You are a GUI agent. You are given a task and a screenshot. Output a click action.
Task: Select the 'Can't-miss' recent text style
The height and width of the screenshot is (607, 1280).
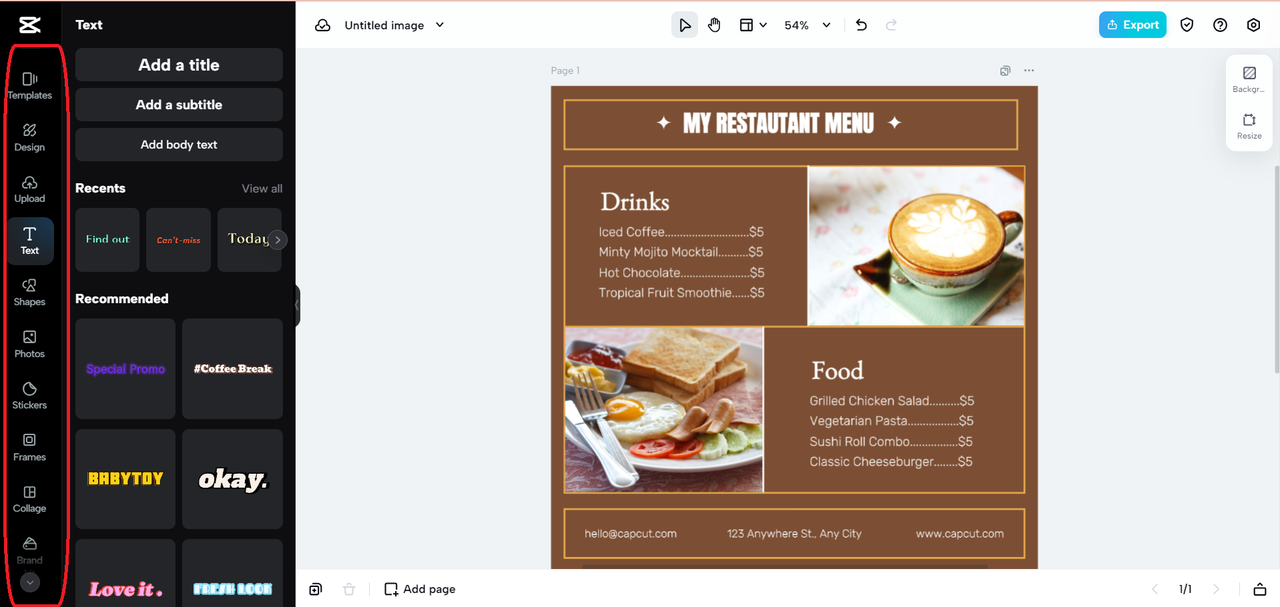(x=178, y=240)
